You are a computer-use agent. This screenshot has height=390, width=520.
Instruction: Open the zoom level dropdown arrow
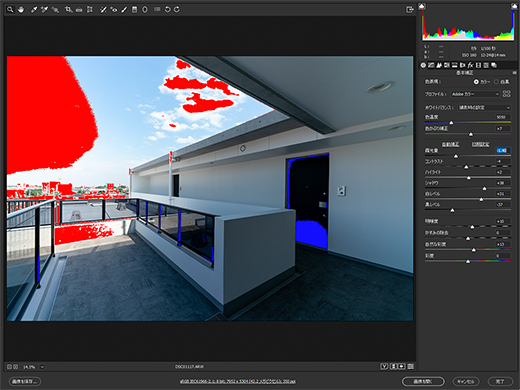[x=42, y=367]
